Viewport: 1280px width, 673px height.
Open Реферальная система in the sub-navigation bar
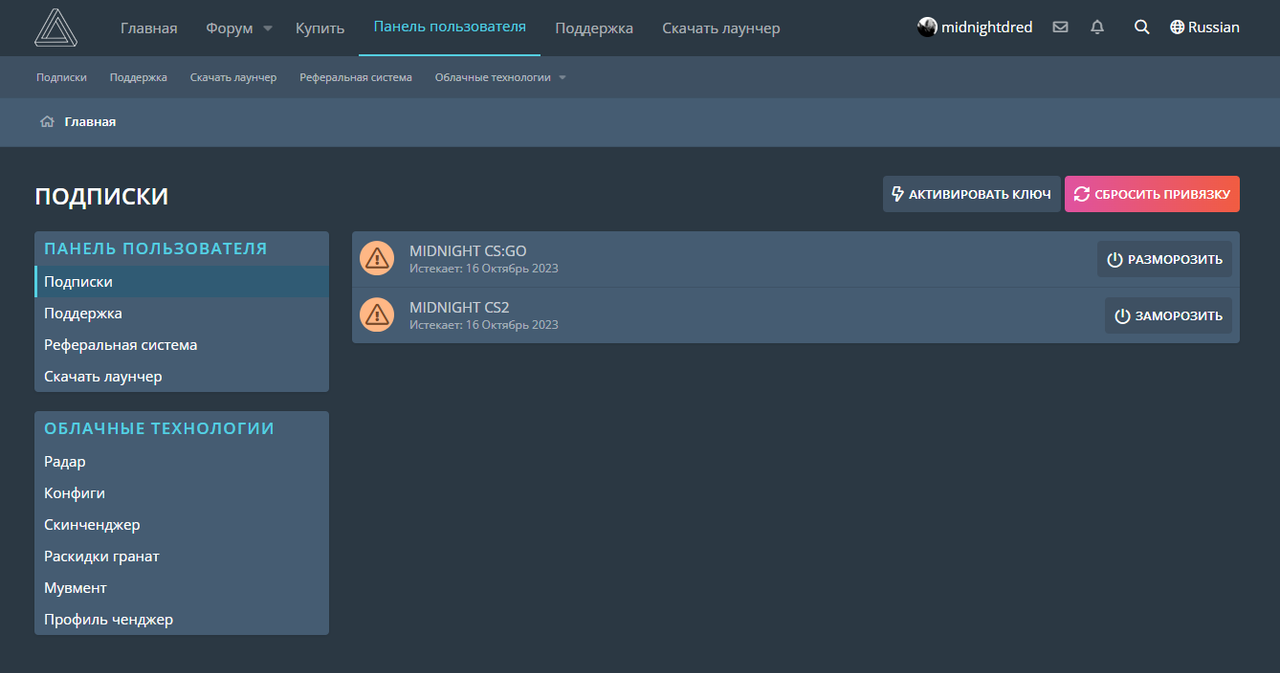coord(356,77)
